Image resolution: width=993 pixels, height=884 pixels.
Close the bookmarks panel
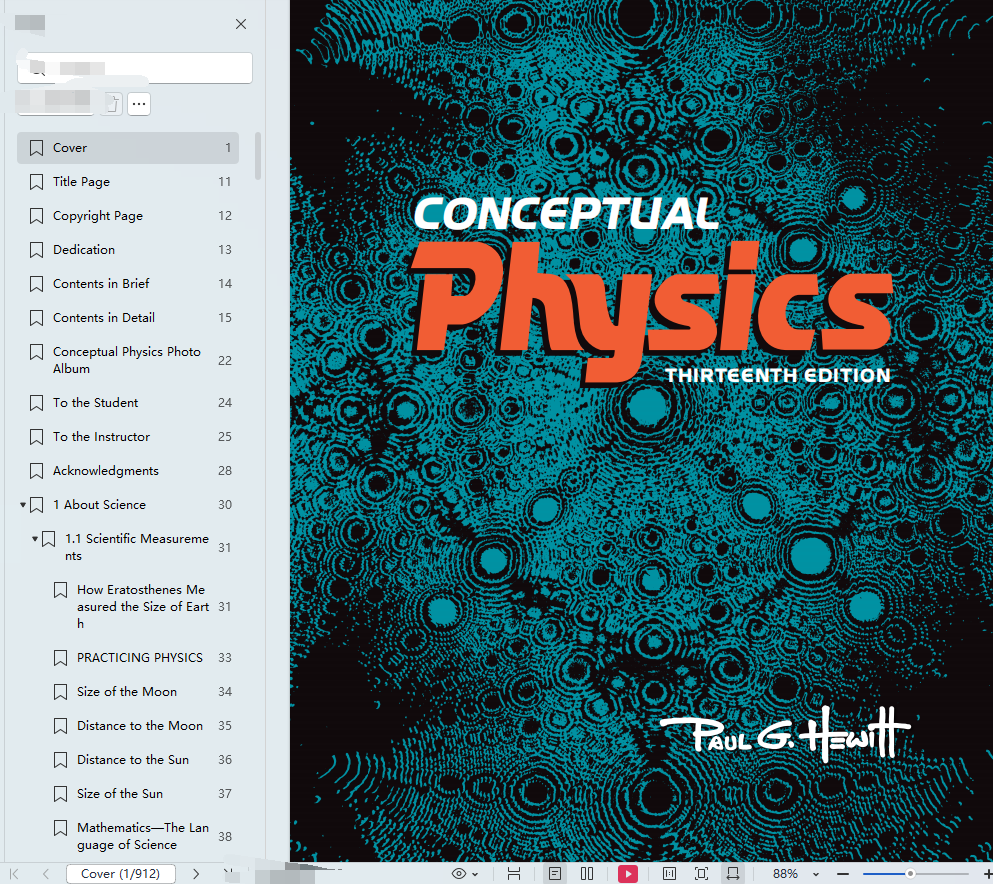241,24
